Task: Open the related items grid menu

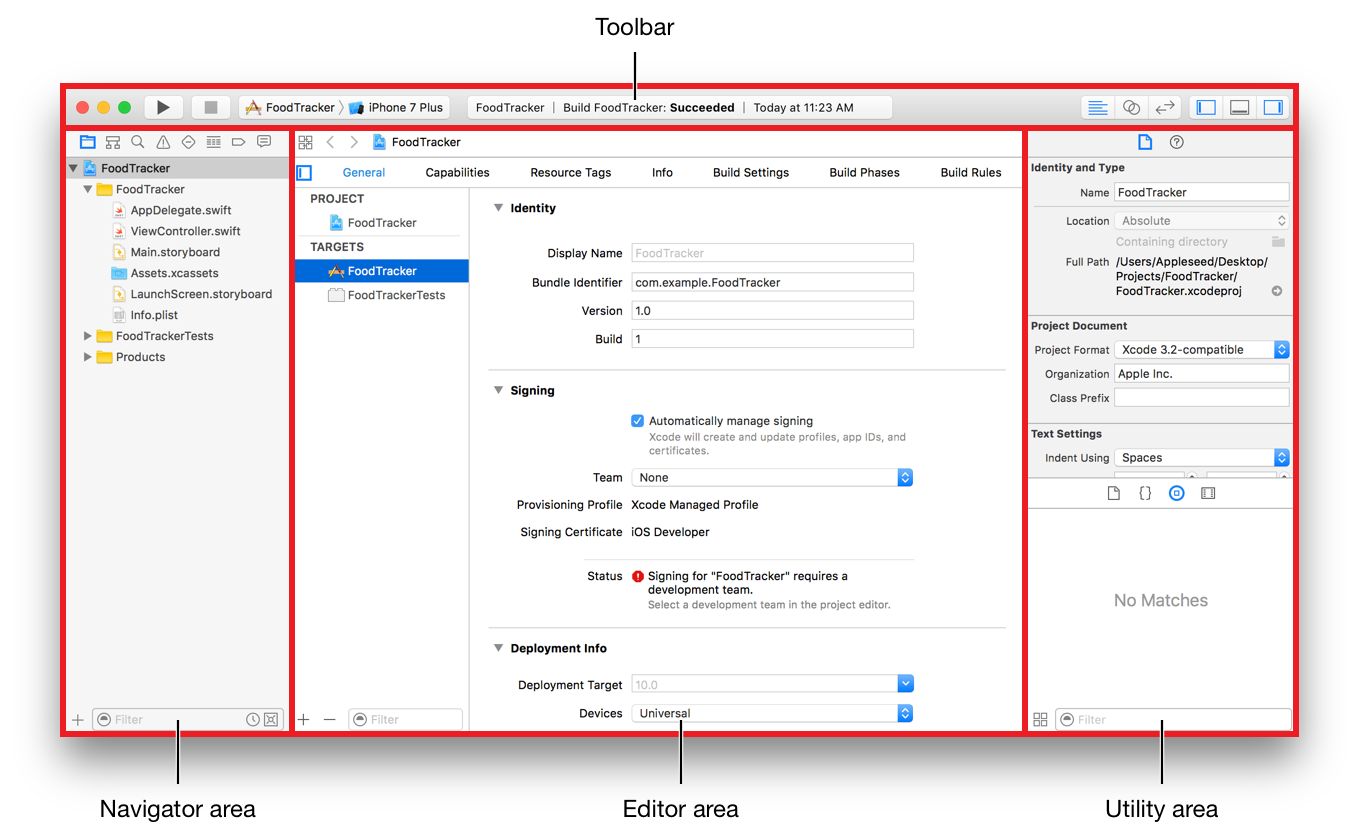Action: point(306,142)
